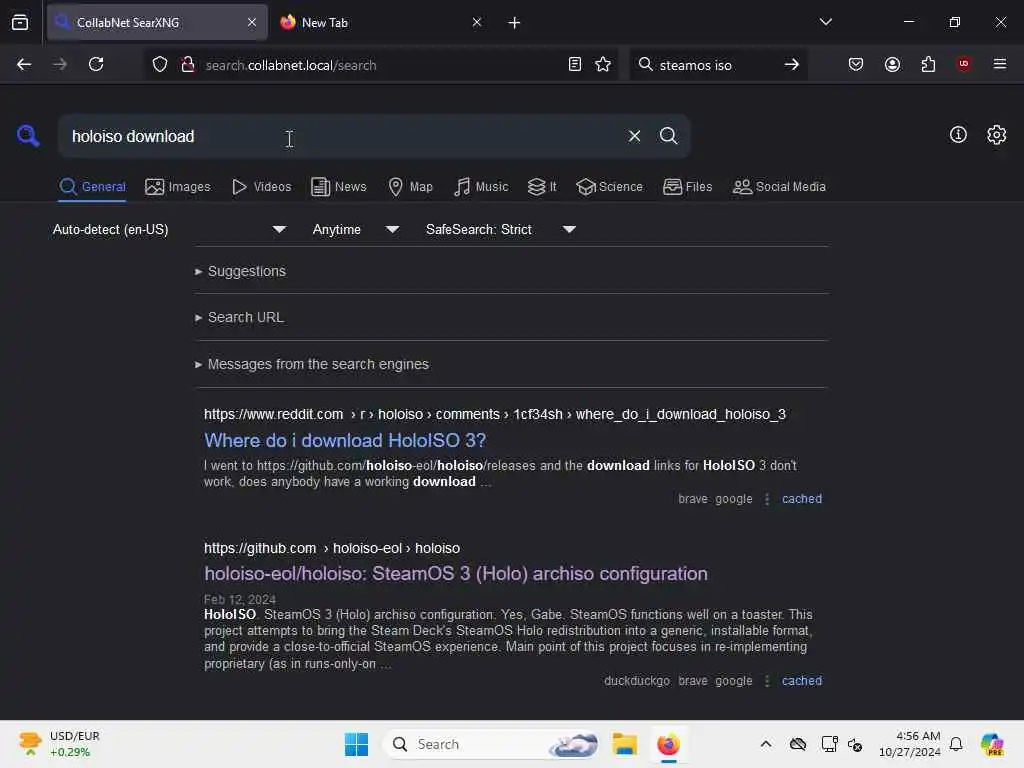Click into the holoiso download search field
Screen dimensions: 1024x768
[x=340, y=136]
